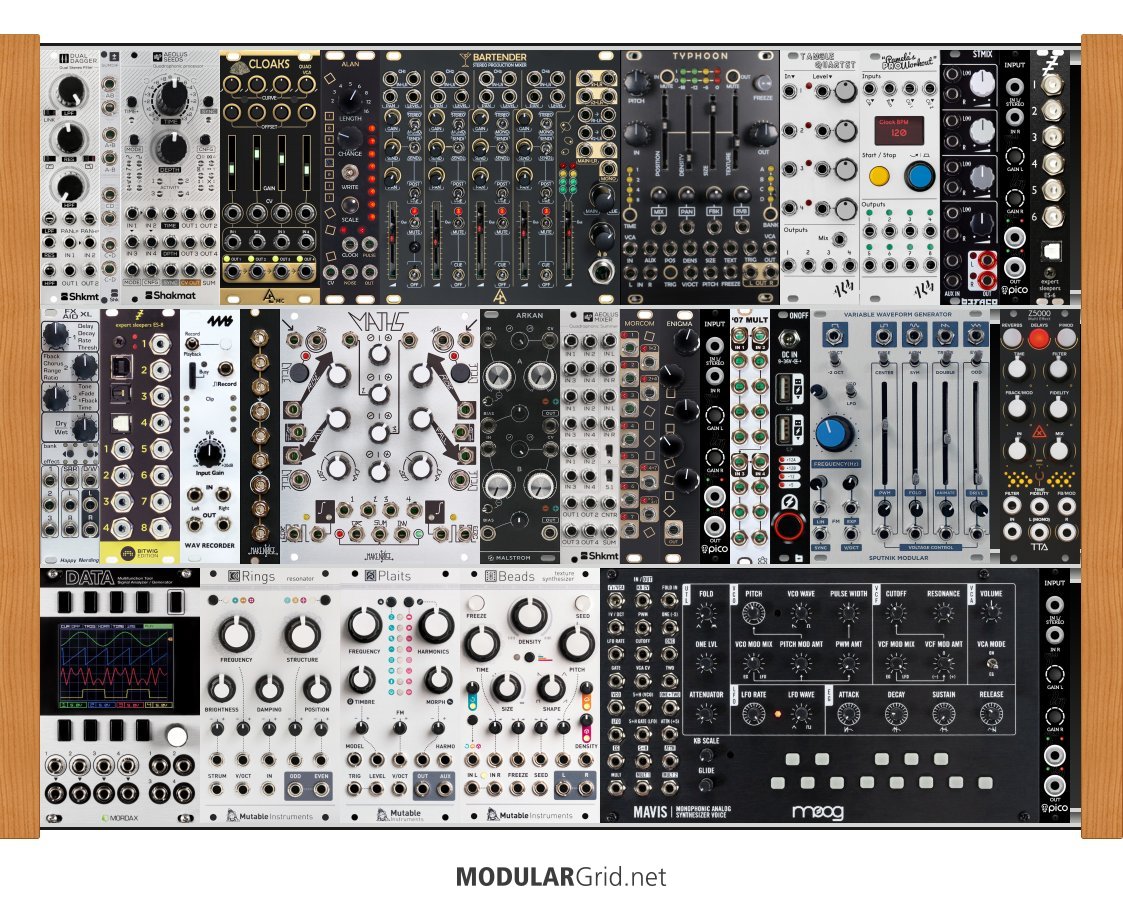
Task: Click the HARMONICS knob on Plaits
Action: click(435, 625)
